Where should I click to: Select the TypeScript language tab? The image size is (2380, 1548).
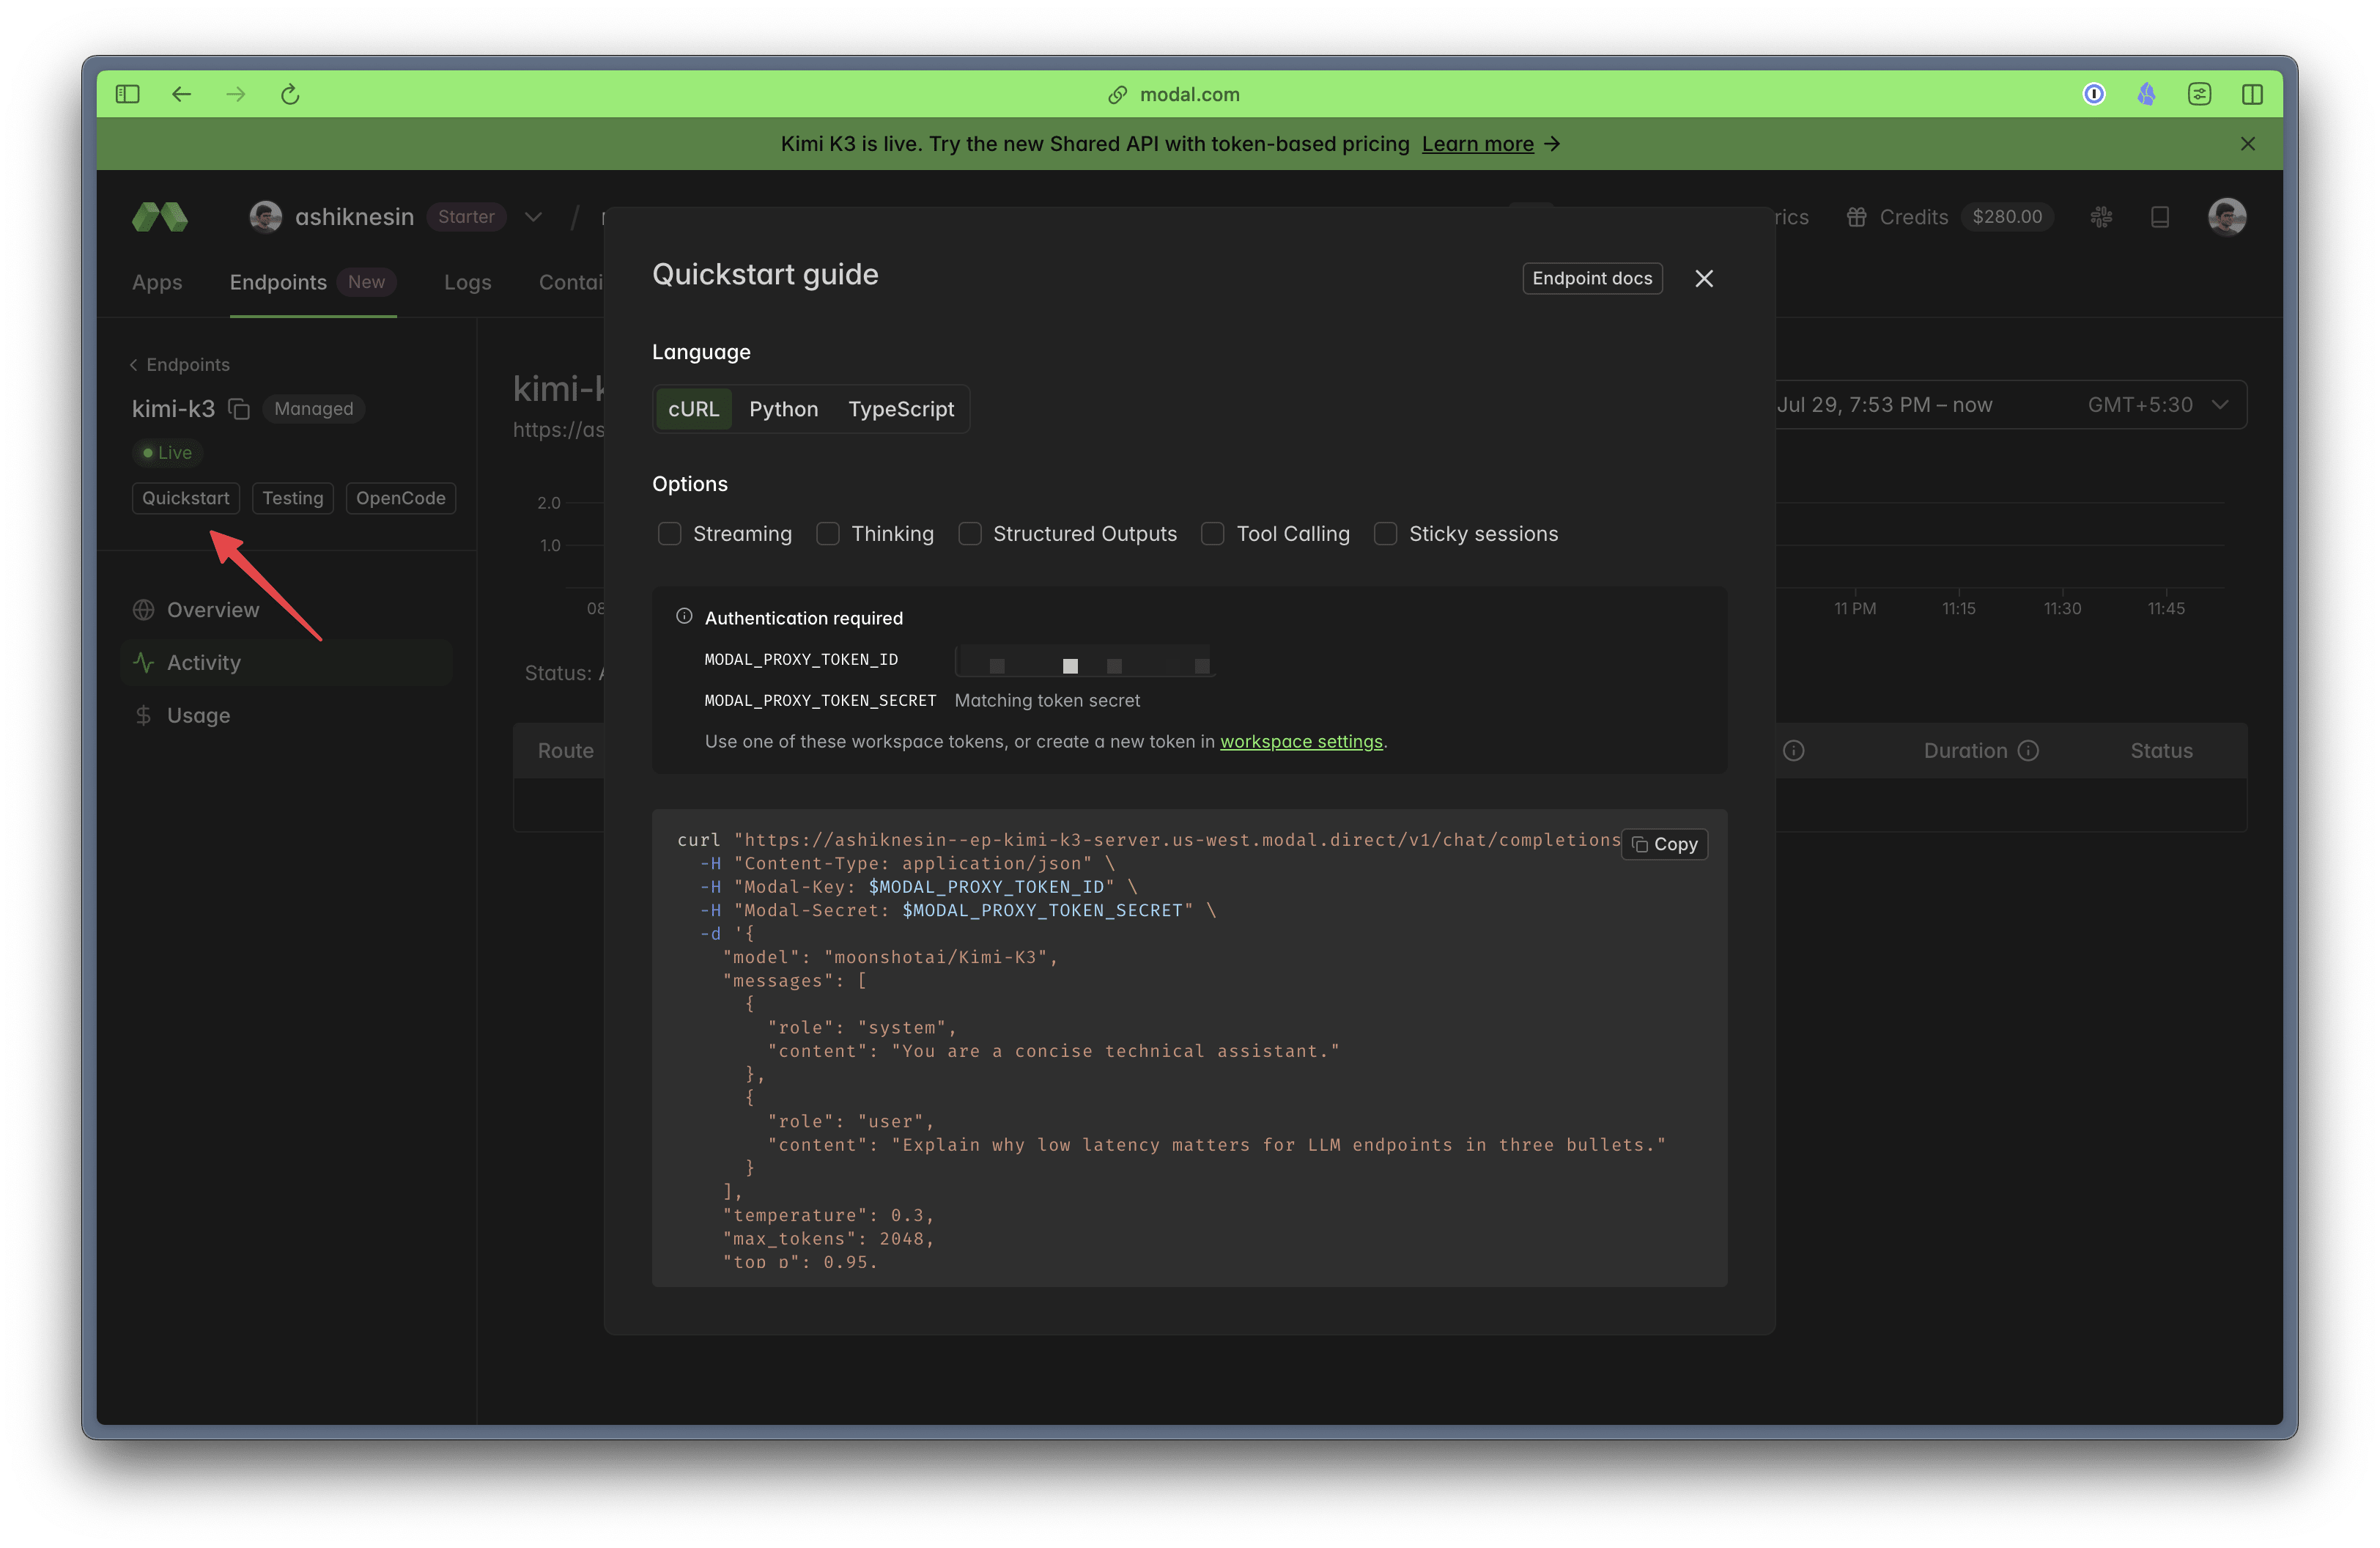901,409
